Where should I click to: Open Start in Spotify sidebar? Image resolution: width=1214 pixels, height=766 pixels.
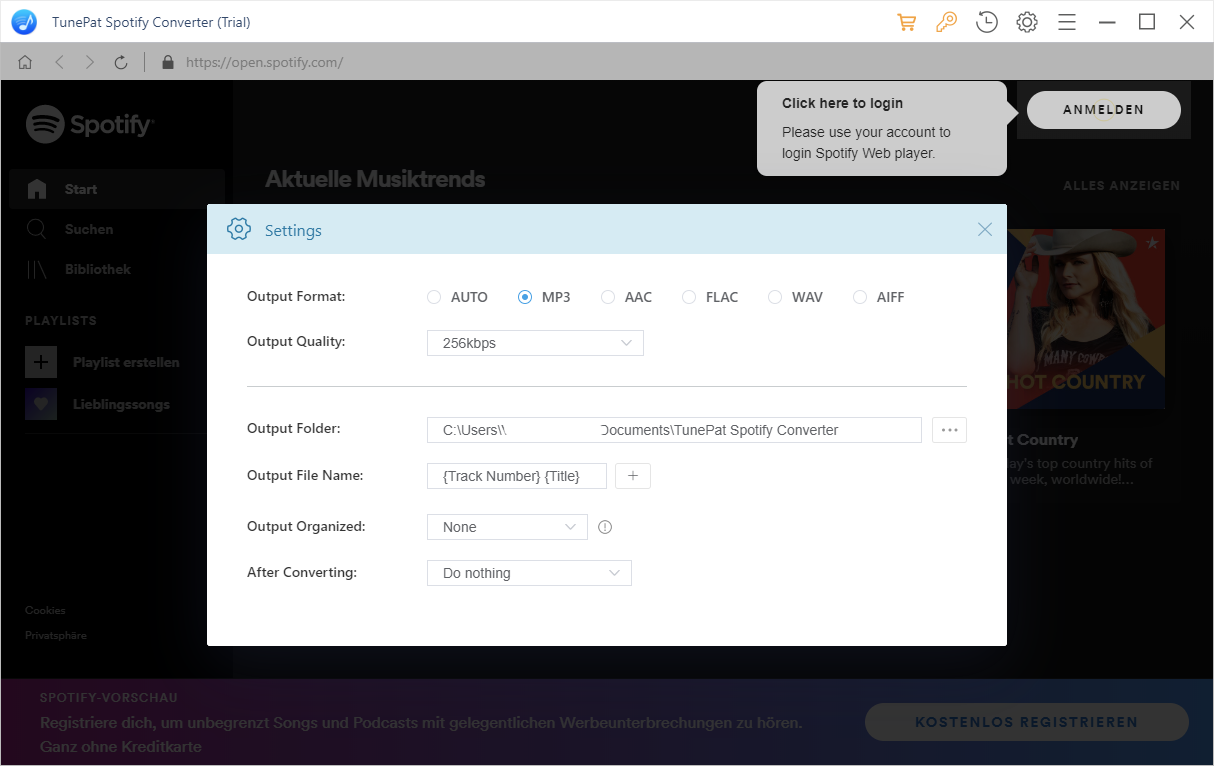[117, 189]
